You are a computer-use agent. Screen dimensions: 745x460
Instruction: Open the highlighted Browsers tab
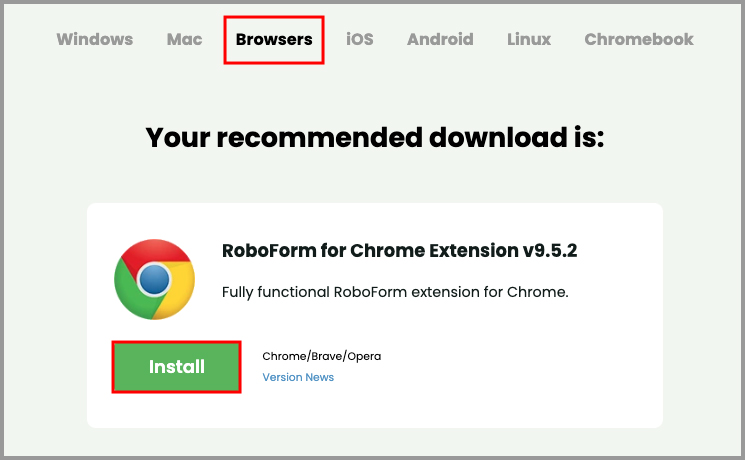click(274, 40)
